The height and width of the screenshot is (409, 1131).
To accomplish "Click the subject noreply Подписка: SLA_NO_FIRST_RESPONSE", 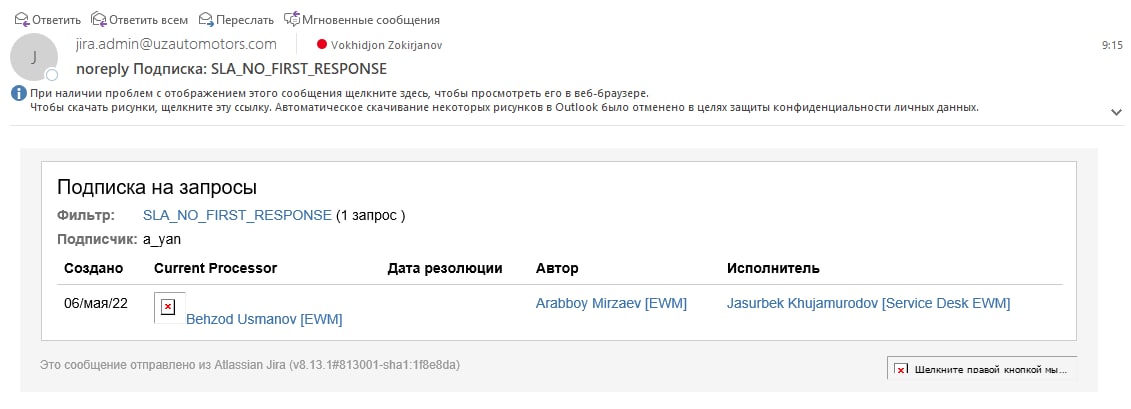I will click(232, 69).
